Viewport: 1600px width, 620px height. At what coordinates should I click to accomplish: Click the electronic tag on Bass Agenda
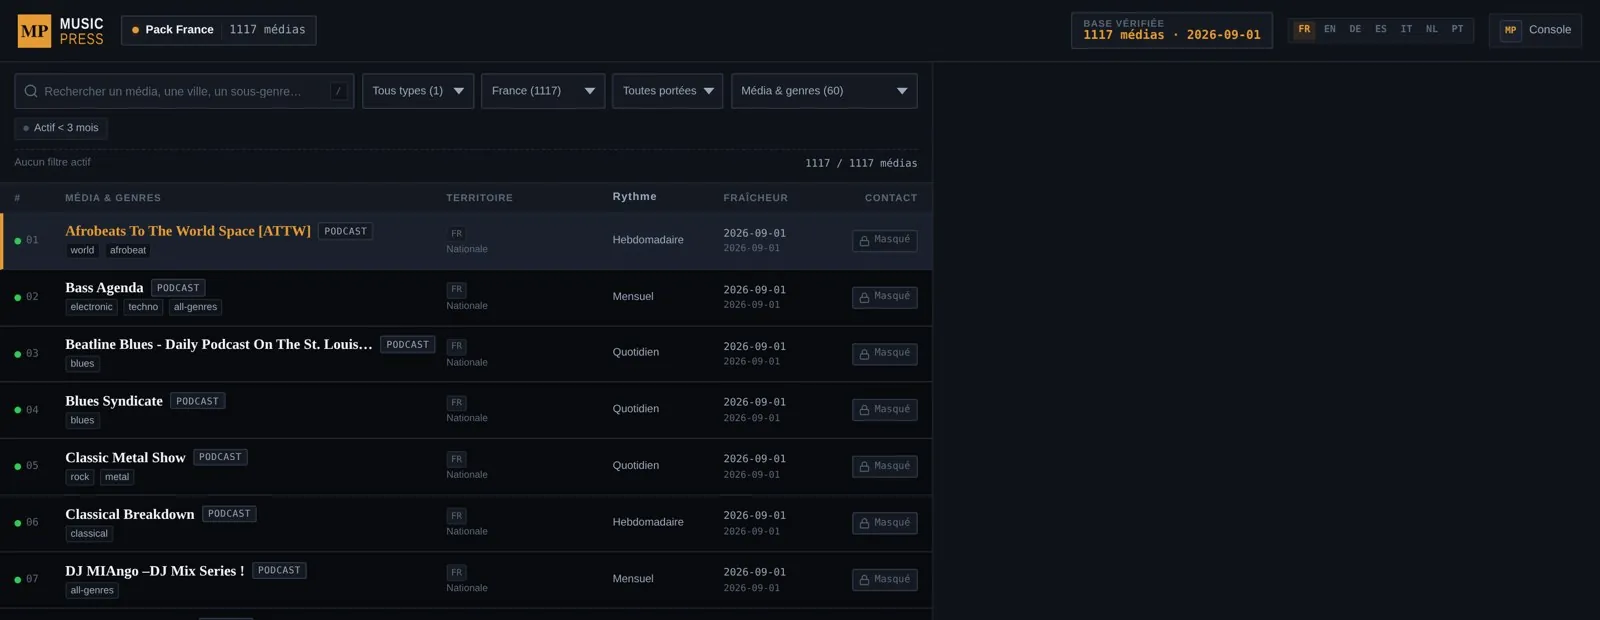click(x=92, y=307)
